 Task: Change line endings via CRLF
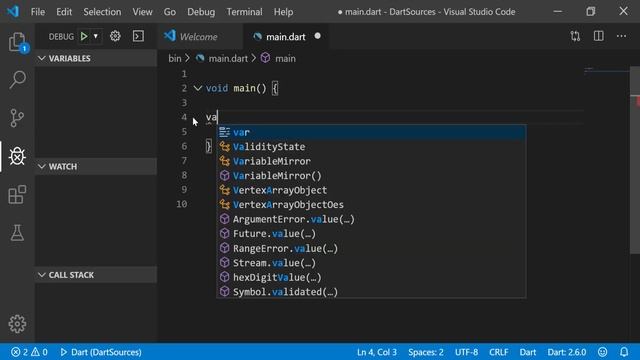pyautogui.click(x=499, y=352)
